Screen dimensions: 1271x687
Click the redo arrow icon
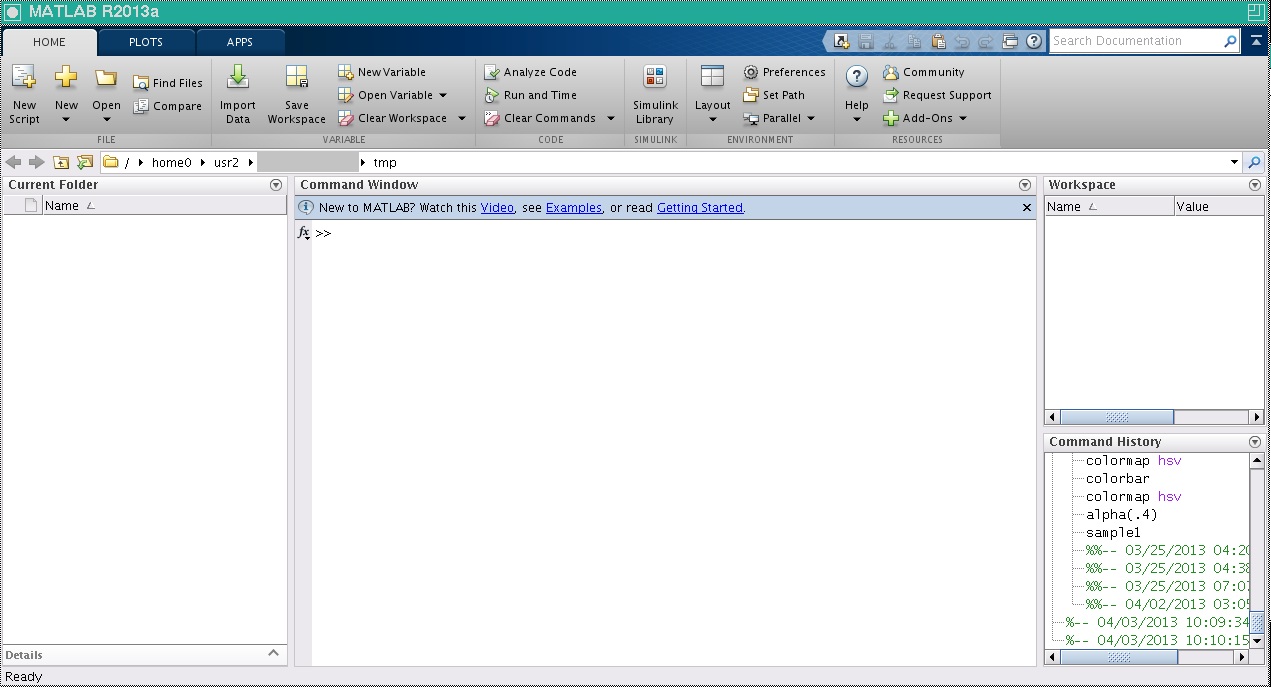[x=986, y=41]
